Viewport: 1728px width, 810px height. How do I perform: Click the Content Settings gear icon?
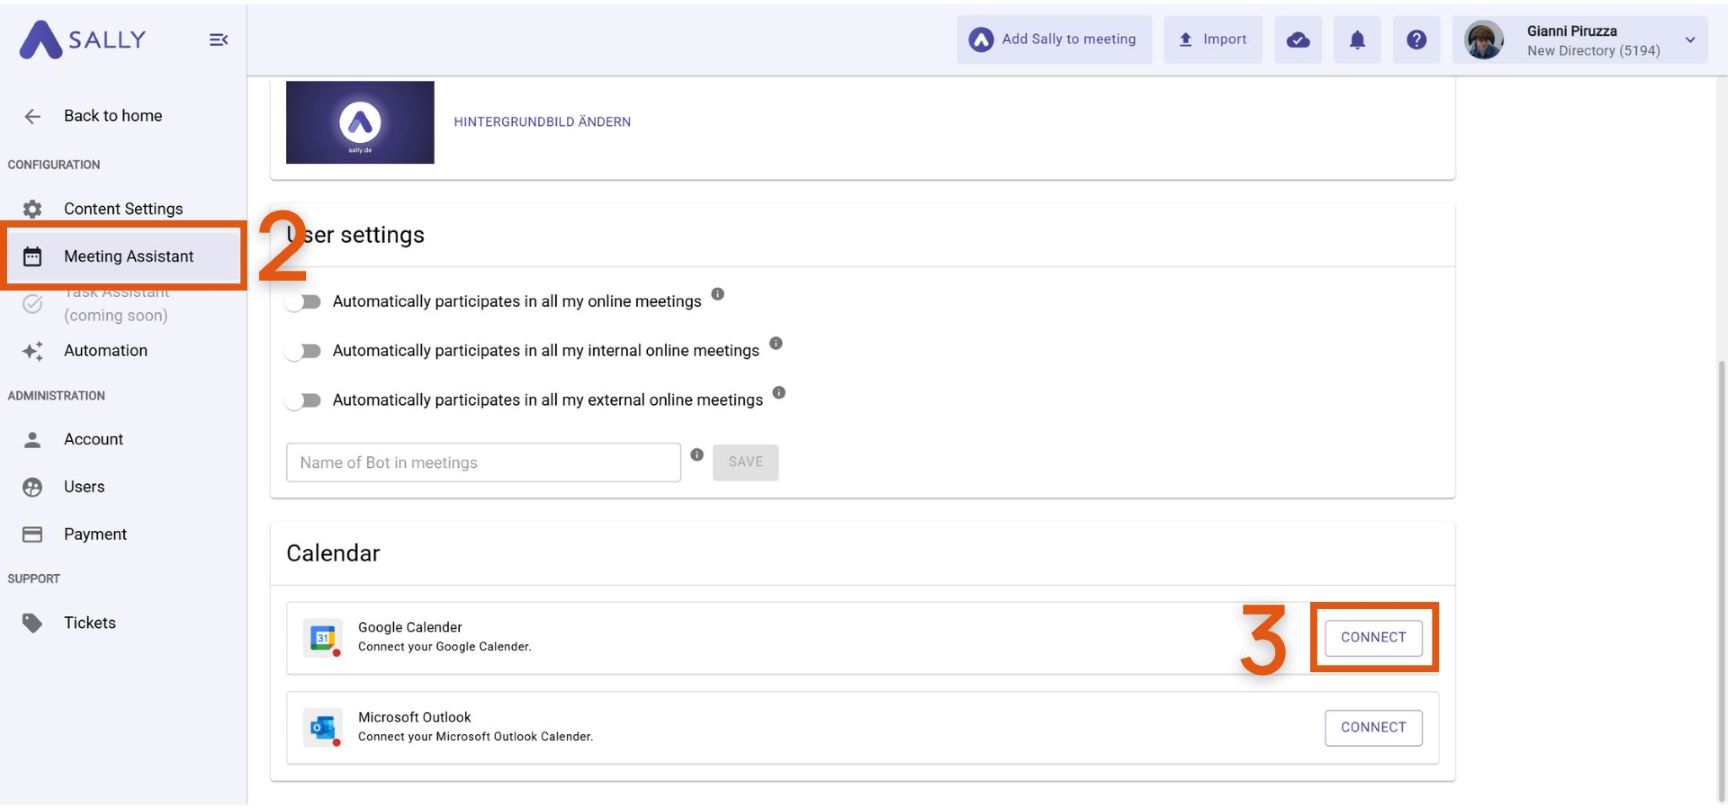tap(33, 209)
